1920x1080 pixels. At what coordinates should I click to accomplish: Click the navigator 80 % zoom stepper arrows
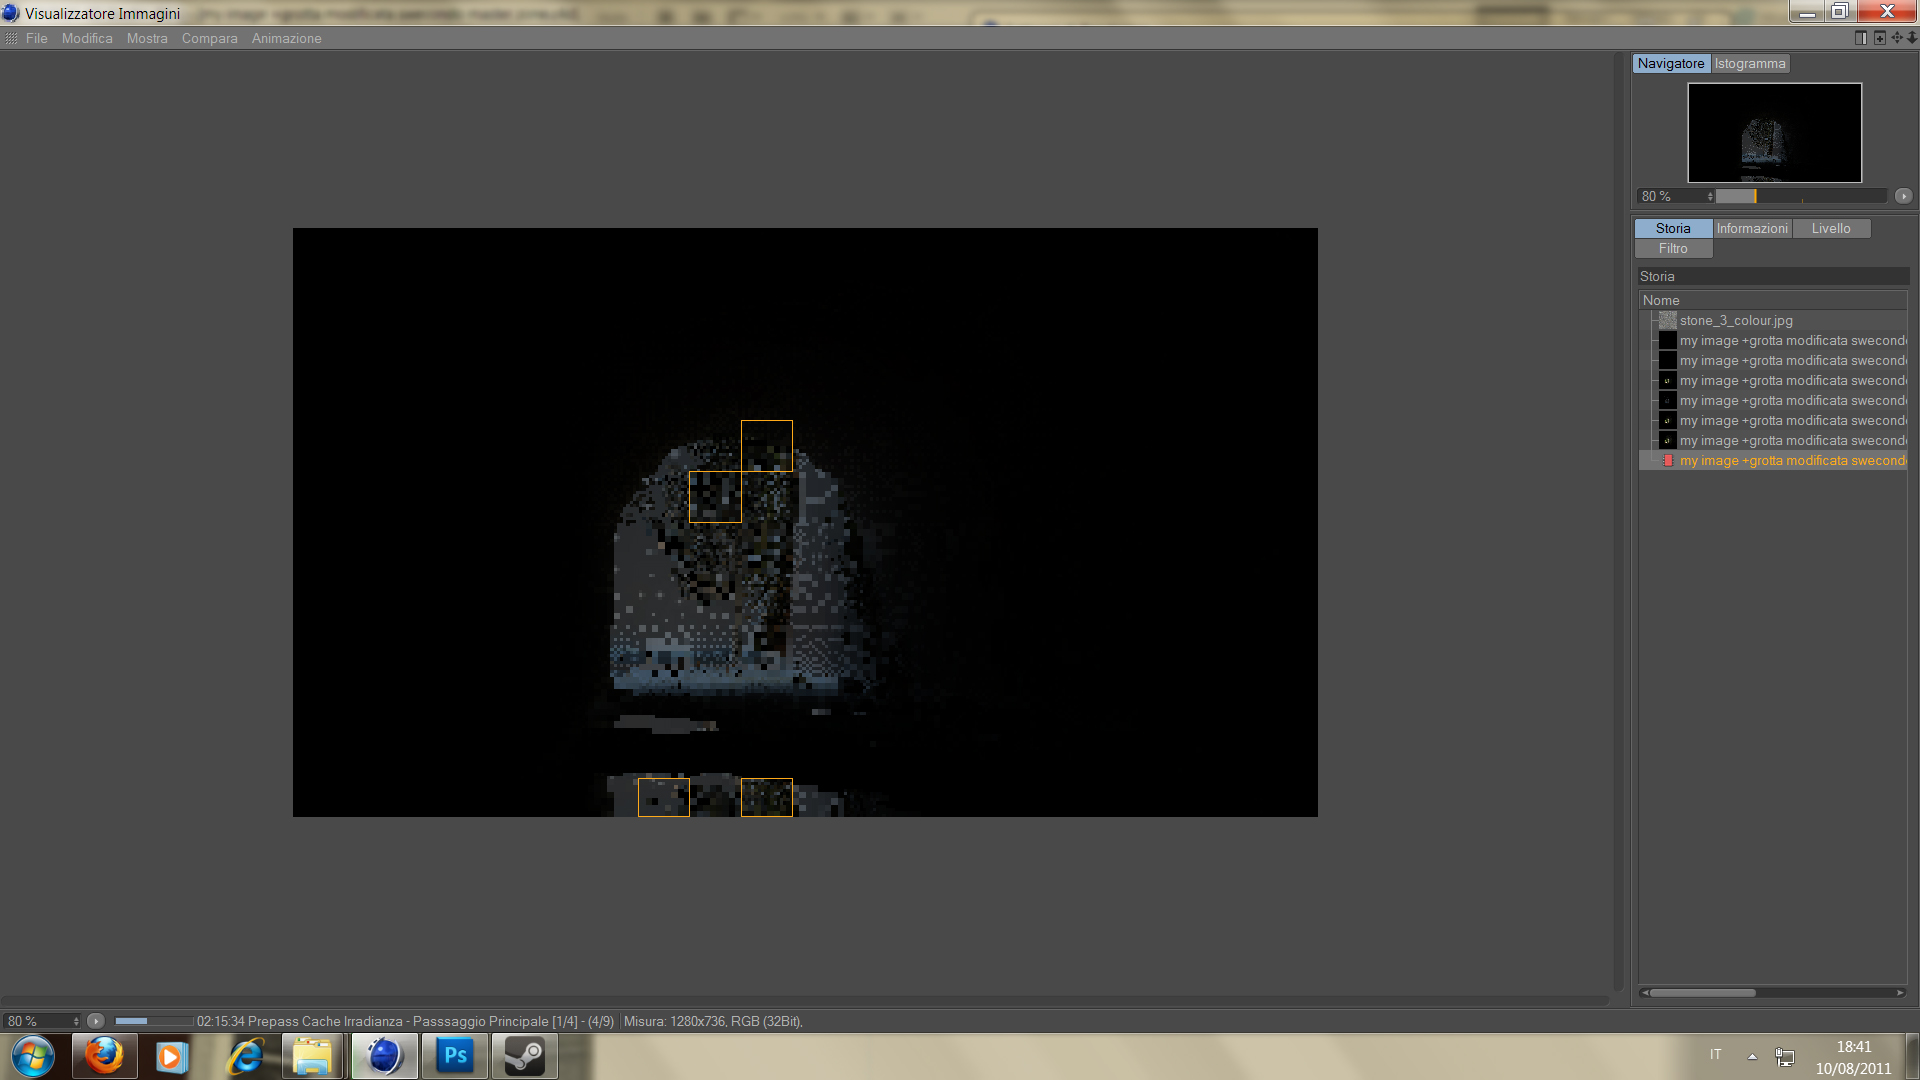(x=1710, y=196)
